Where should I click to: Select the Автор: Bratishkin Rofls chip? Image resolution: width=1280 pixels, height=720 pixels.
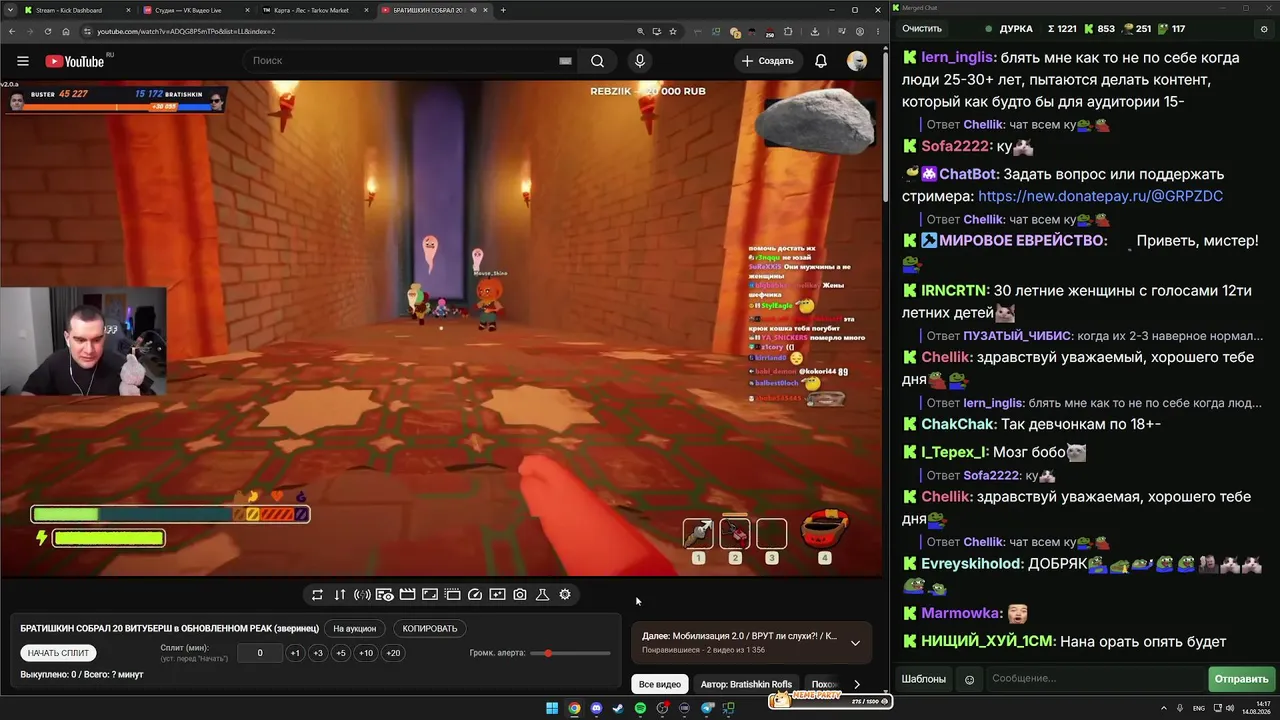click(746, 684)
